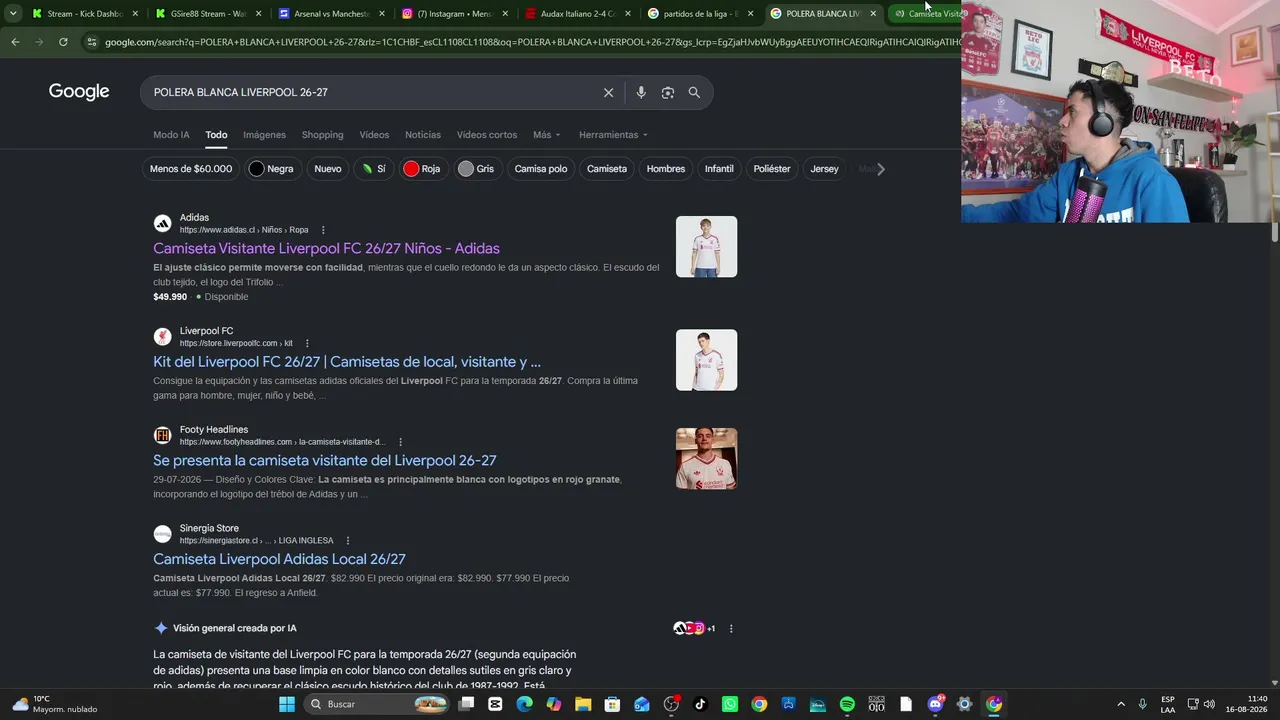1280x720 pixels.
Task: Expand the Más search menu
Action: point(546,135)
